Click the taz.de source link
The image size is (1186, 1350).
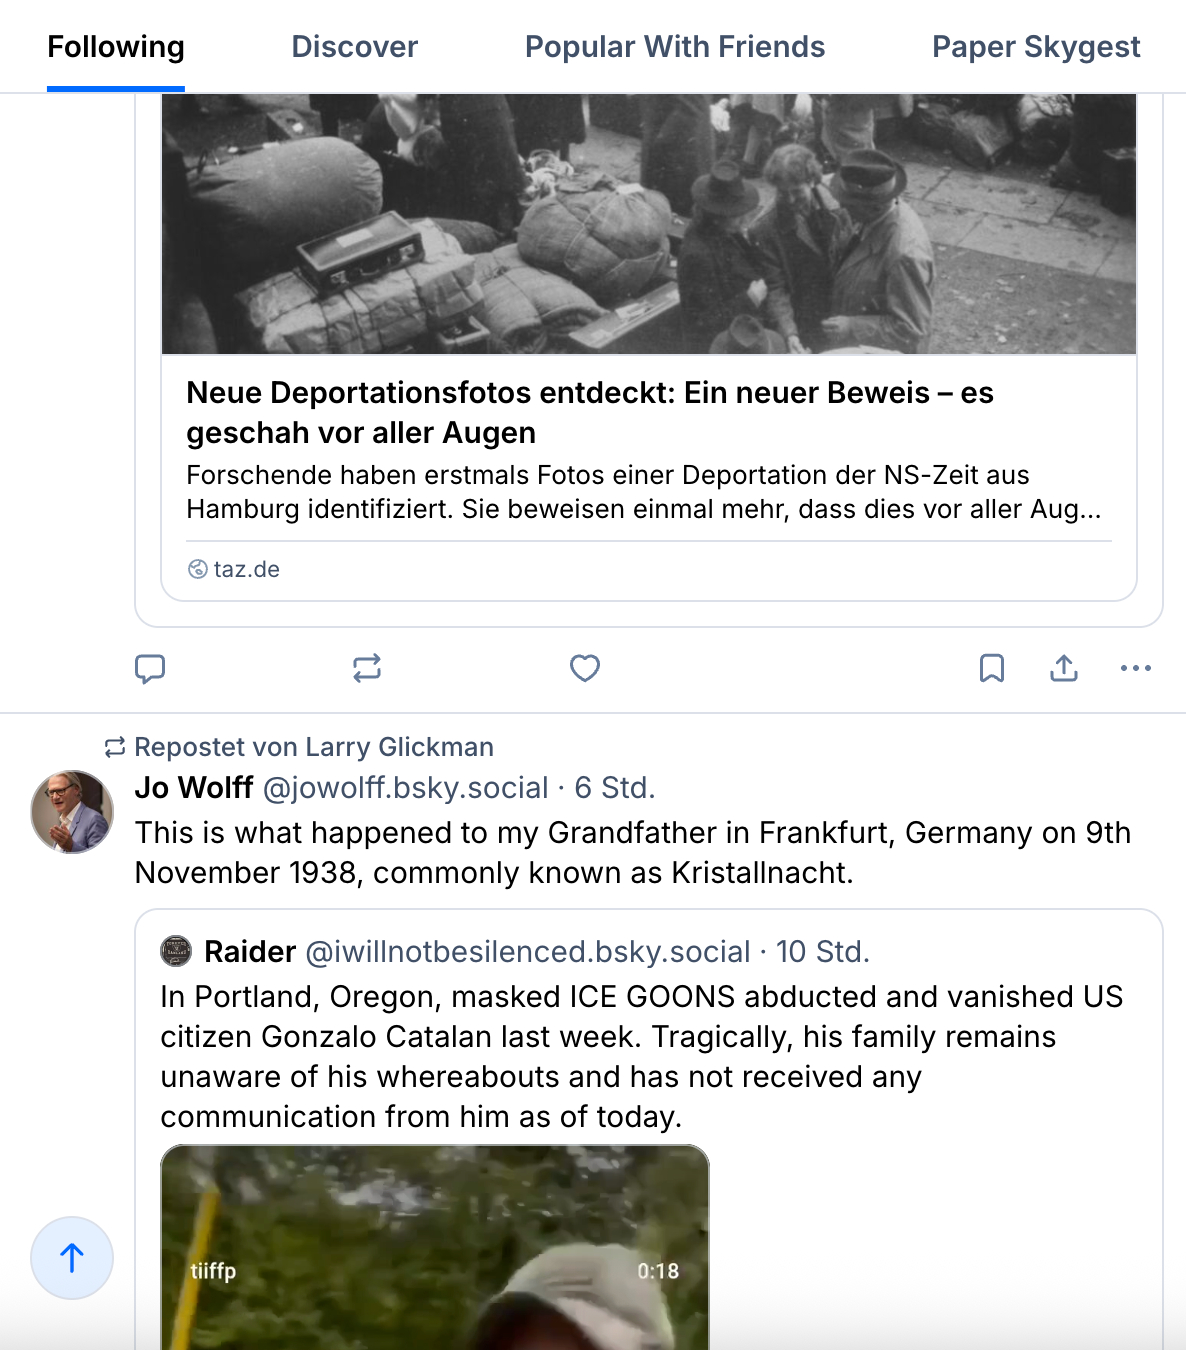[x=246, y=569]
